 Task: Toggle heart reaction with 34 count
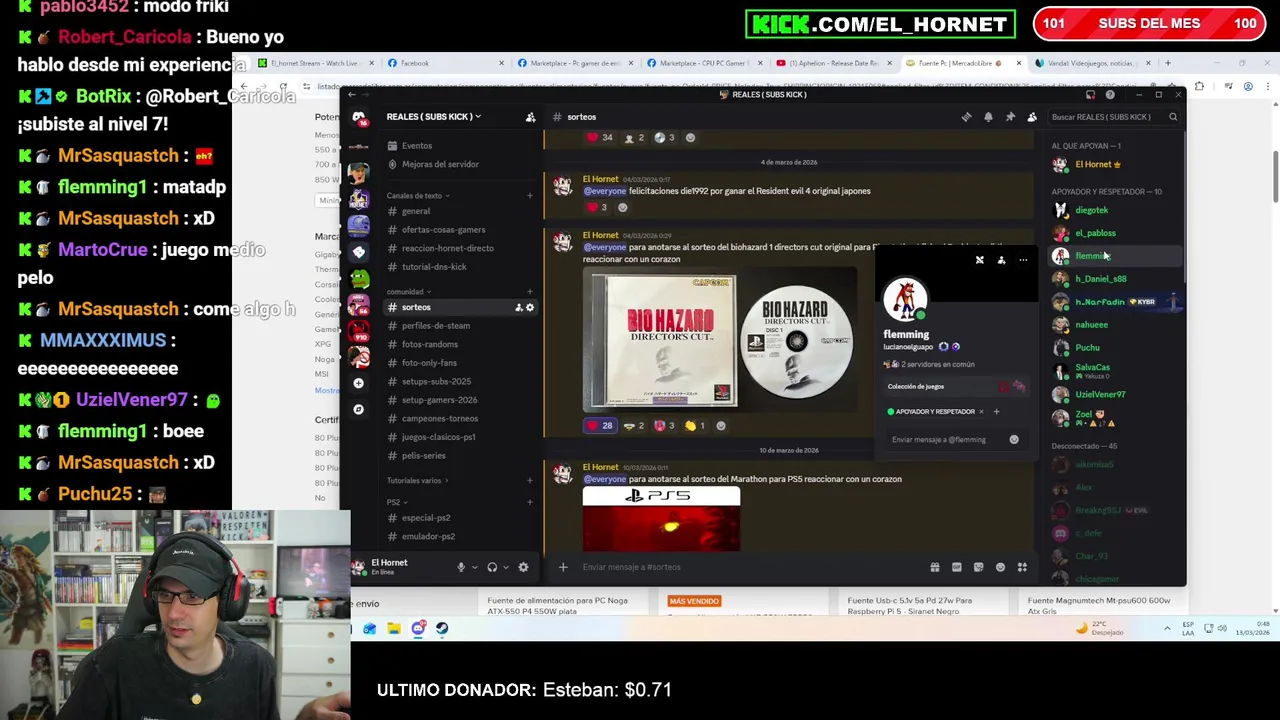pos(601,137)
